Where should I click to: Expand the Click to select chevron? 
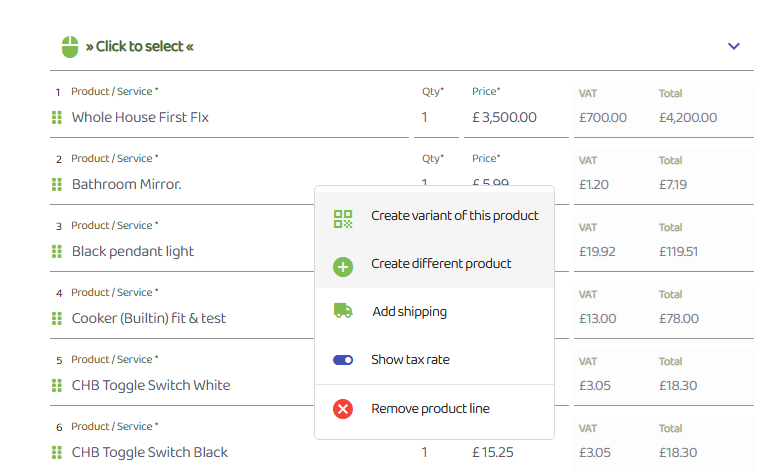point(734,46)
